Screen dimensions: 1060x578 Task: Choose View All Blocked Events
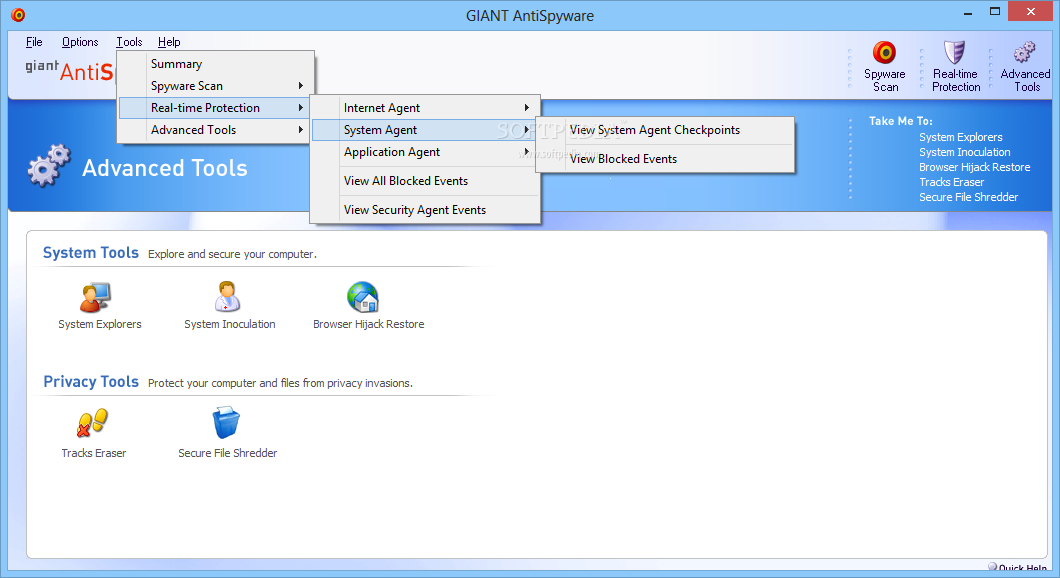click(426, 180)
